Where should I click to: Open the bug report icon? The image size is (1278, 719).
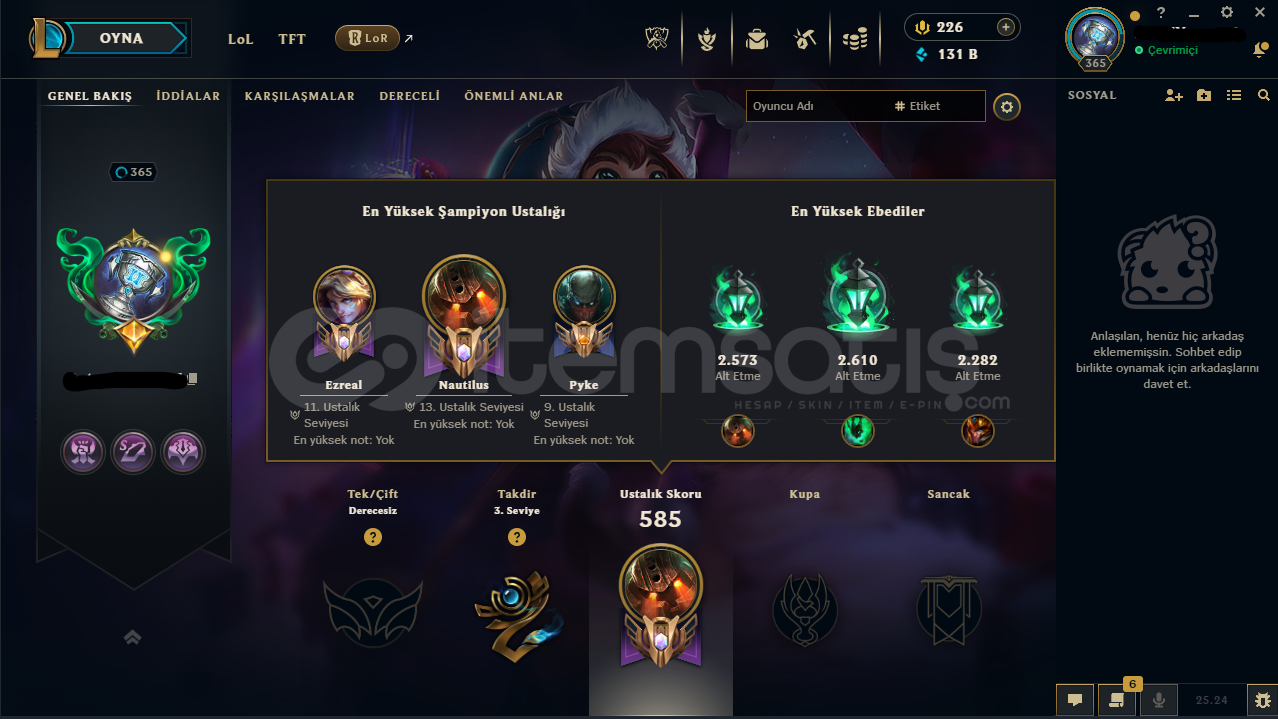coord(1262,700)
